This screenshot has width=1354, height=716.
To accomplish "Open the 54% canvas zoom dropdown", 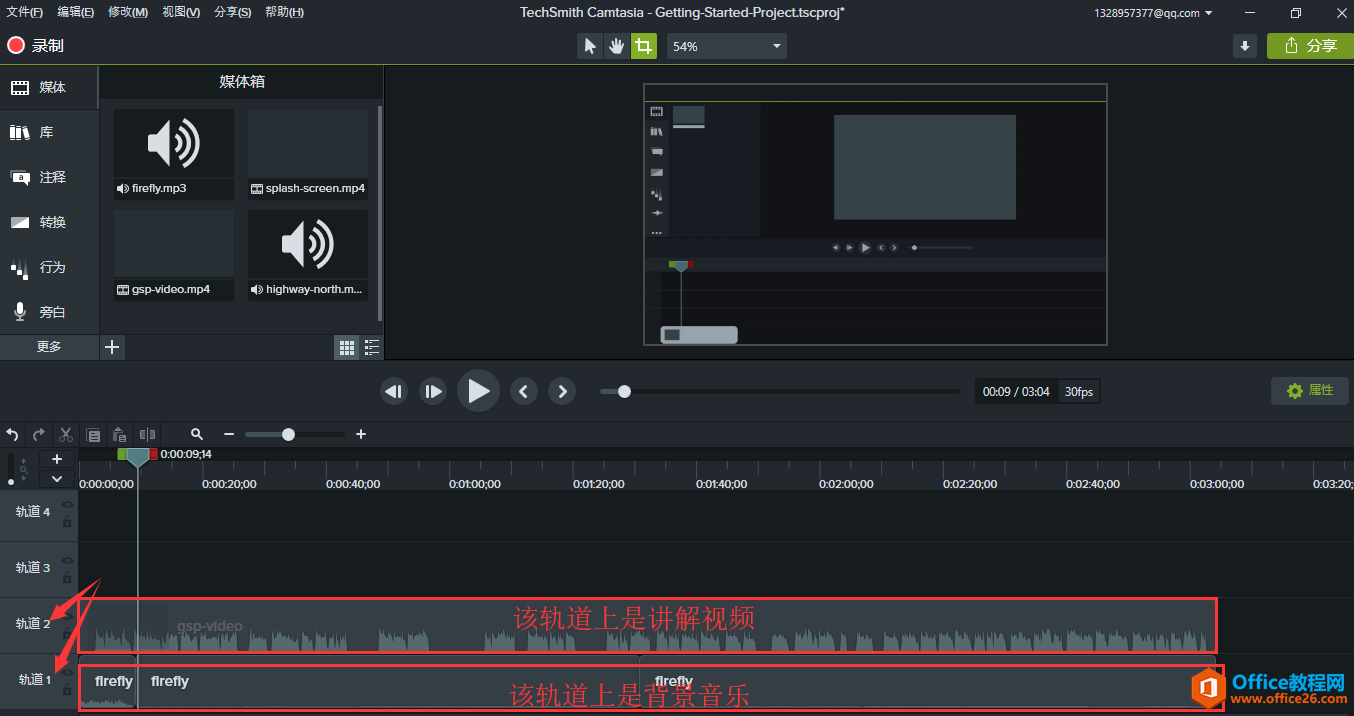I will click(x=726, y=46).
